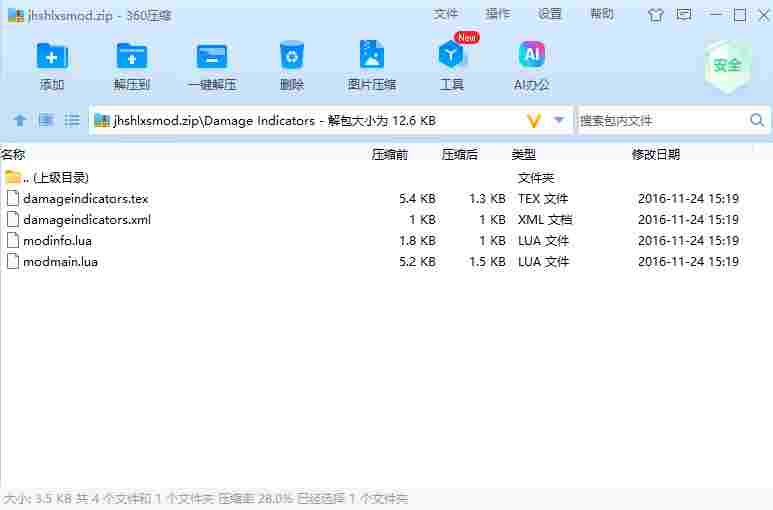Open the 文件 menu
Viewport: 773px width, 510px height.
pyautogui.click(x=446, y=14)
